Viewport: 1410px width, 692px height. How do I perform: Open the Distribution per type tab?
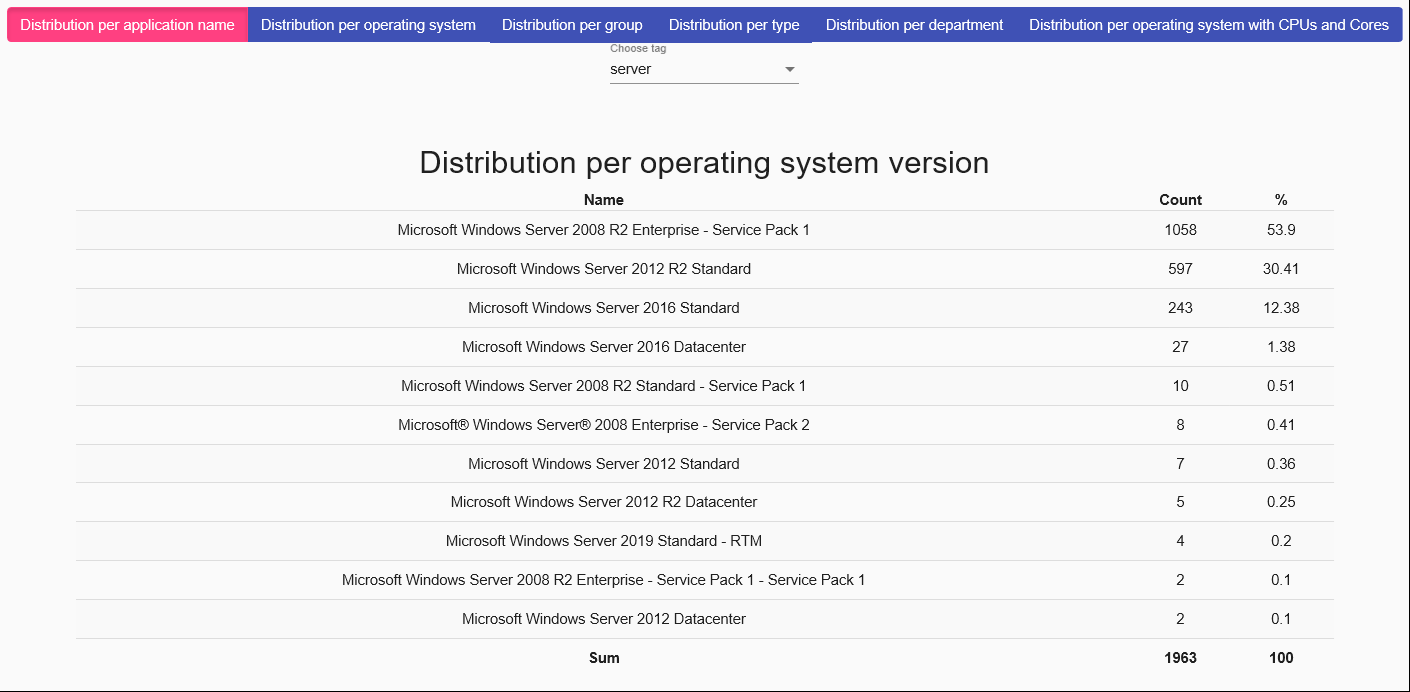pyautogui.click(x=734, y=25)
